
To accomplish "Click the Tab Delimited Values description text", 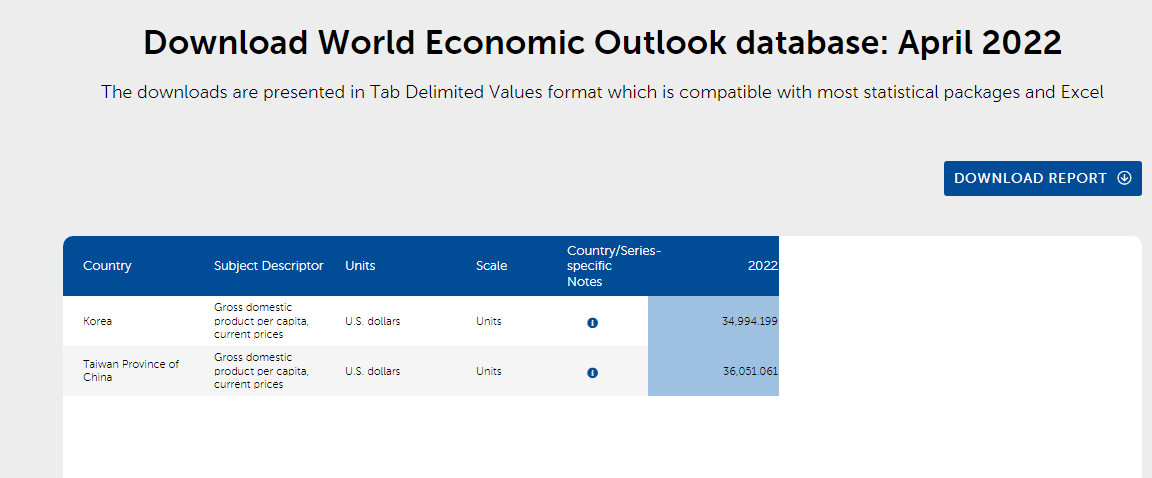I will [602, 92].
